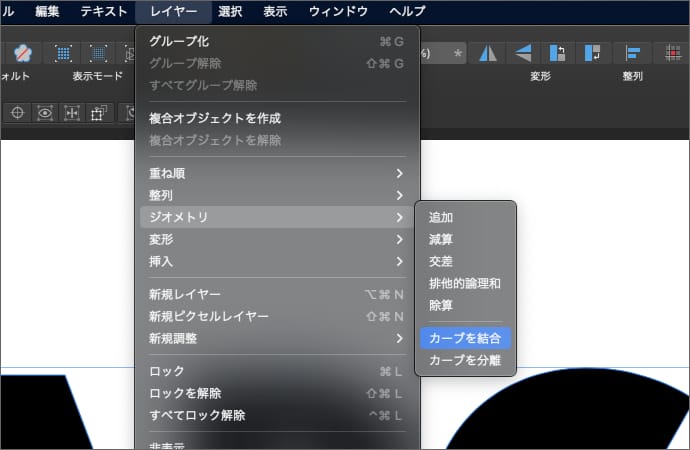Viewport: 690px width, 450px height.
Task: Toggle the overlapping squares transform icon
Action: [x=98, y=113]
